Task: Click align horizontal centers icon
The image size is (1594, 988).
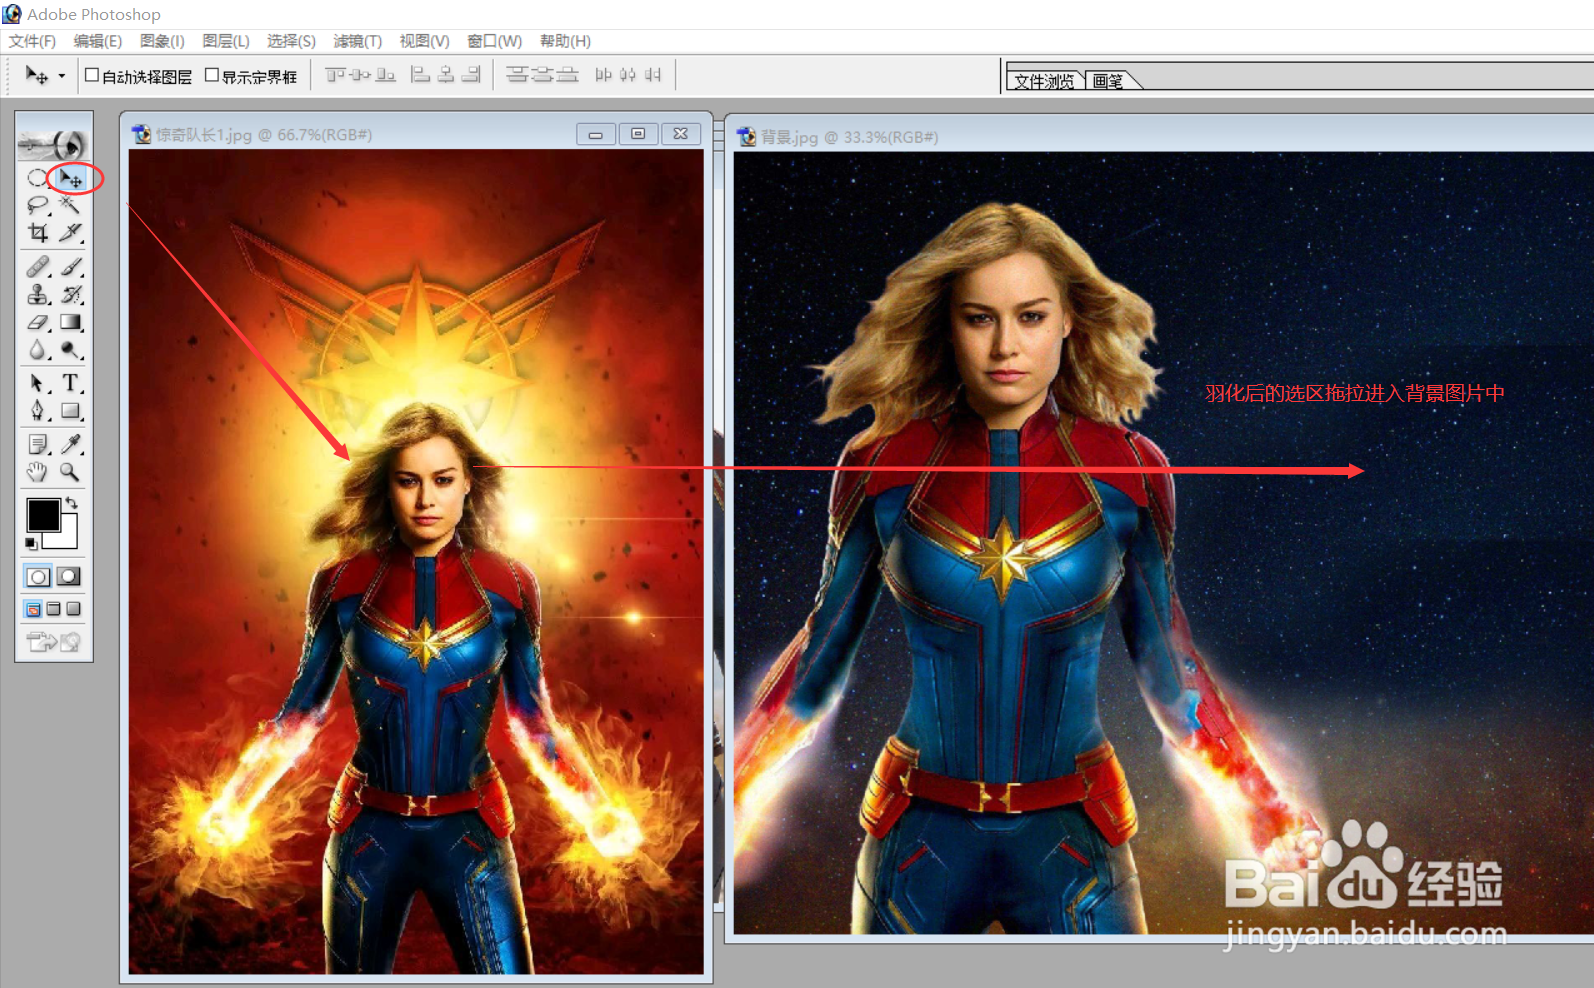Action: [446, 75]
